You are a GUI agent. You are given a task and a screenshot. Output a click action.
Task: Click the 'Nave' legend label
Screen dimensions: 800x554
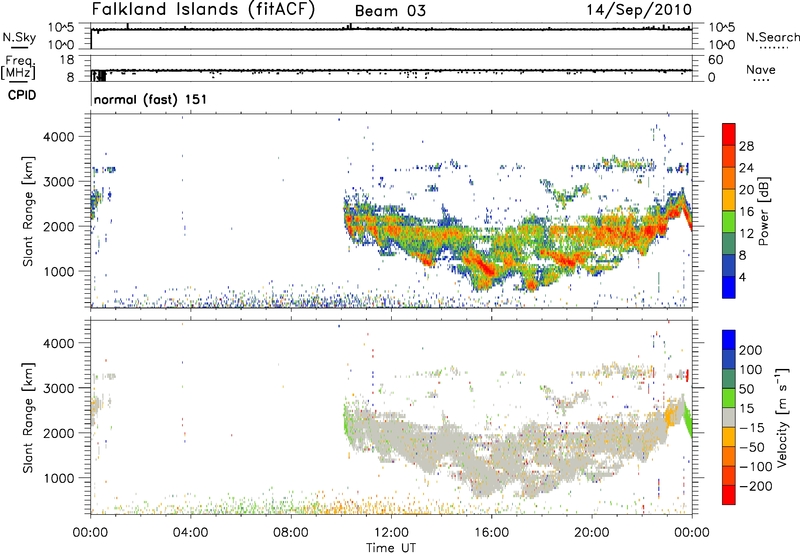tap(761, 69)
